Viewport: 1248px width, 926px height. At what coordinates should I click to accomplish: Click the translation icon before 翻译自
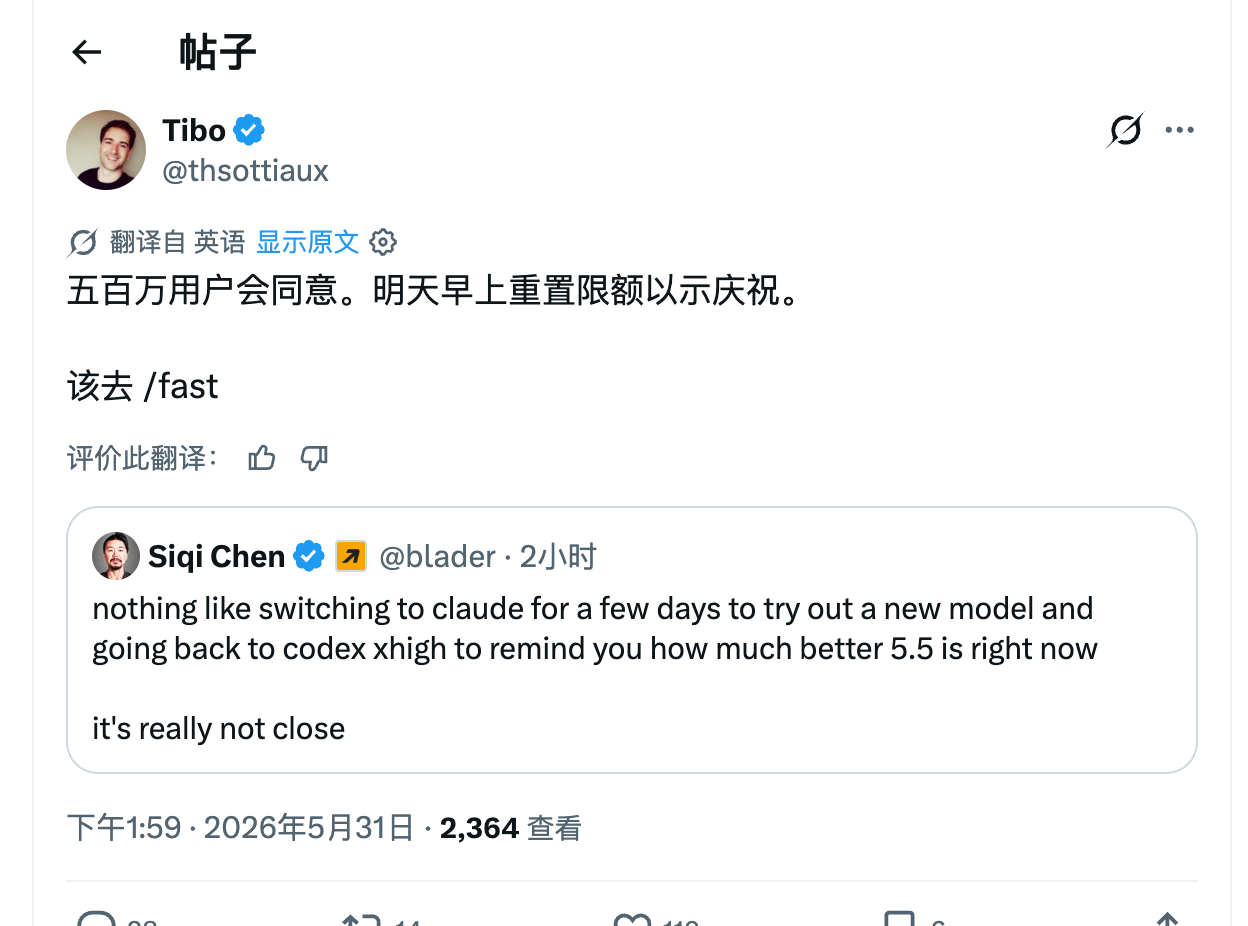[82, 242]
